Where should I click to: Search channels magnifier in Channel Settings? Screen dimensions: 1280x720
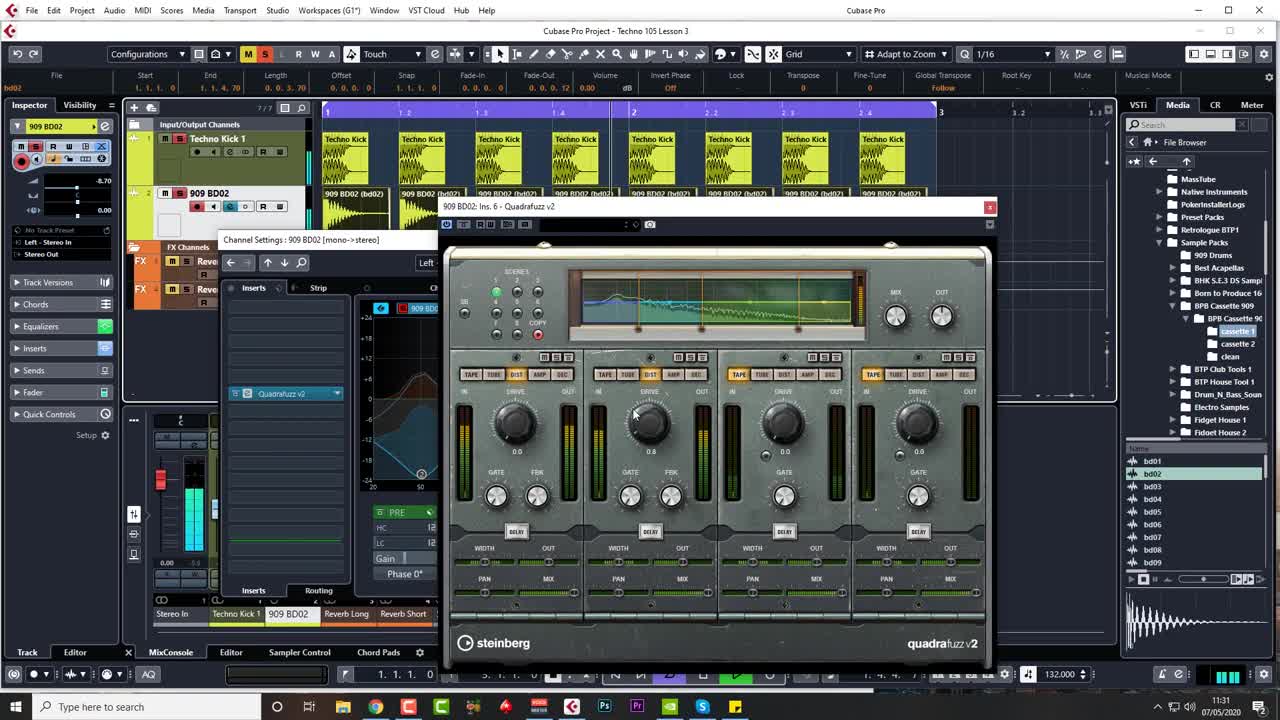pyautogui.click(x=301, y=262)
